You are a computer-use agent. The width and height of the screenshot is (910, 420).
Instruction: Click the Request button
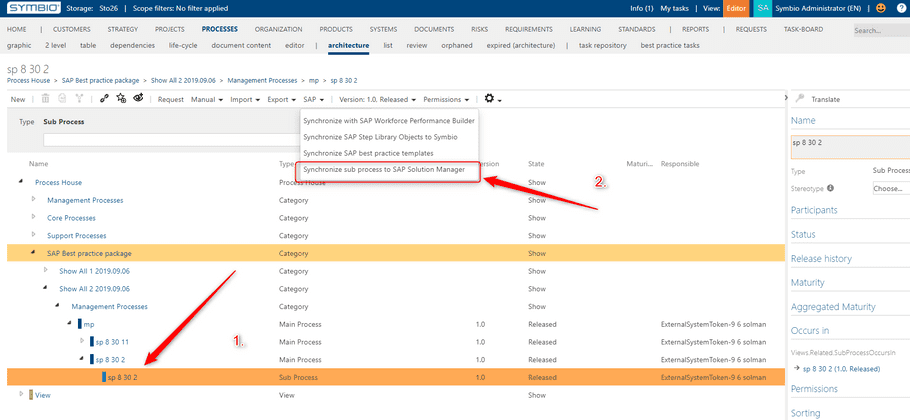tap(171, 100)
